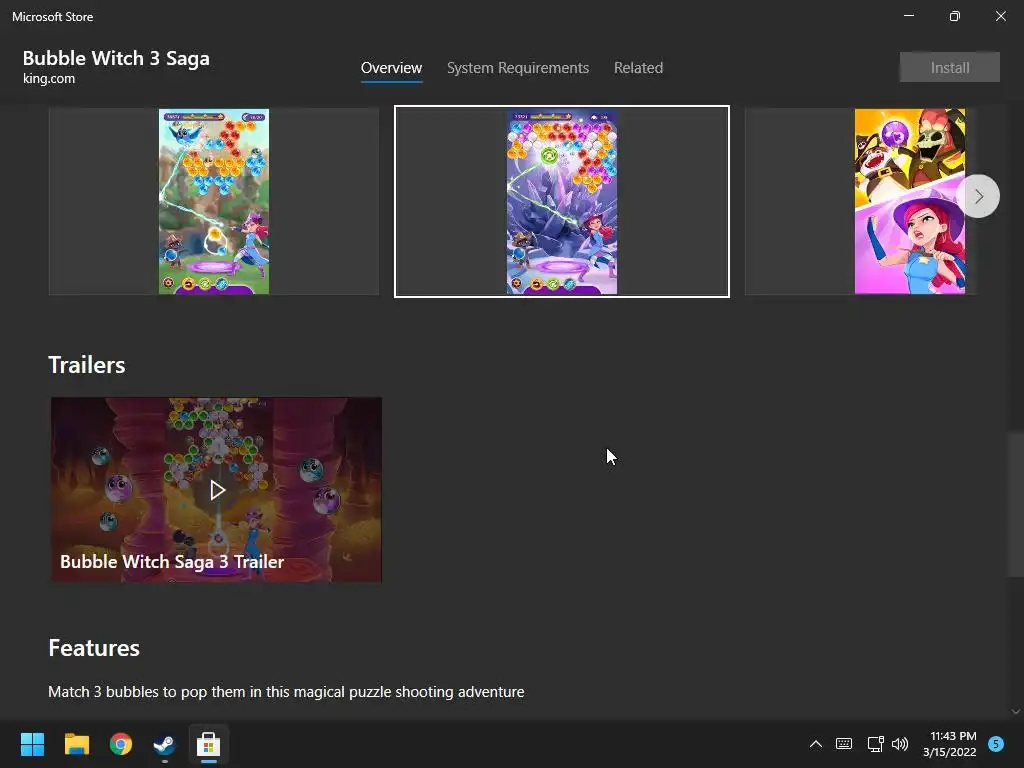
Task: Show next screenshots with the right chevron
Action: pos(978,196)
